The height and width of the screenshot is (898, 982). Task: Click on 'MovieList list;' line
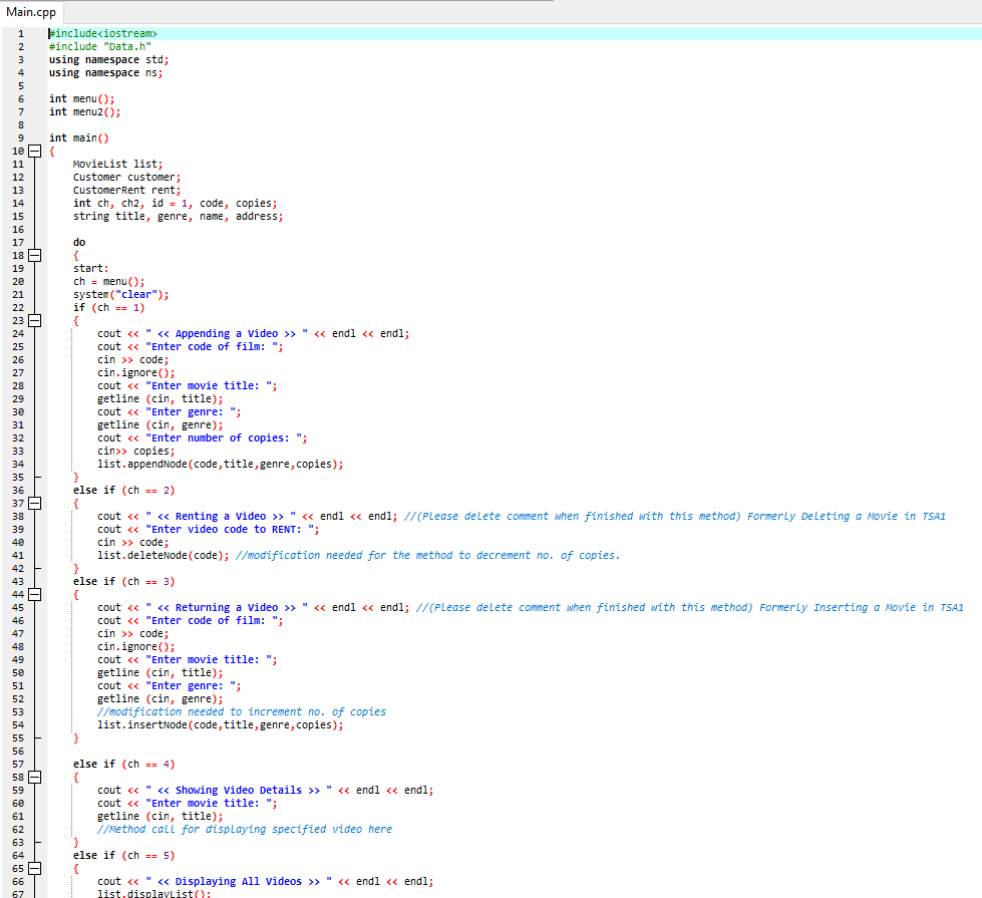point(118,164)
